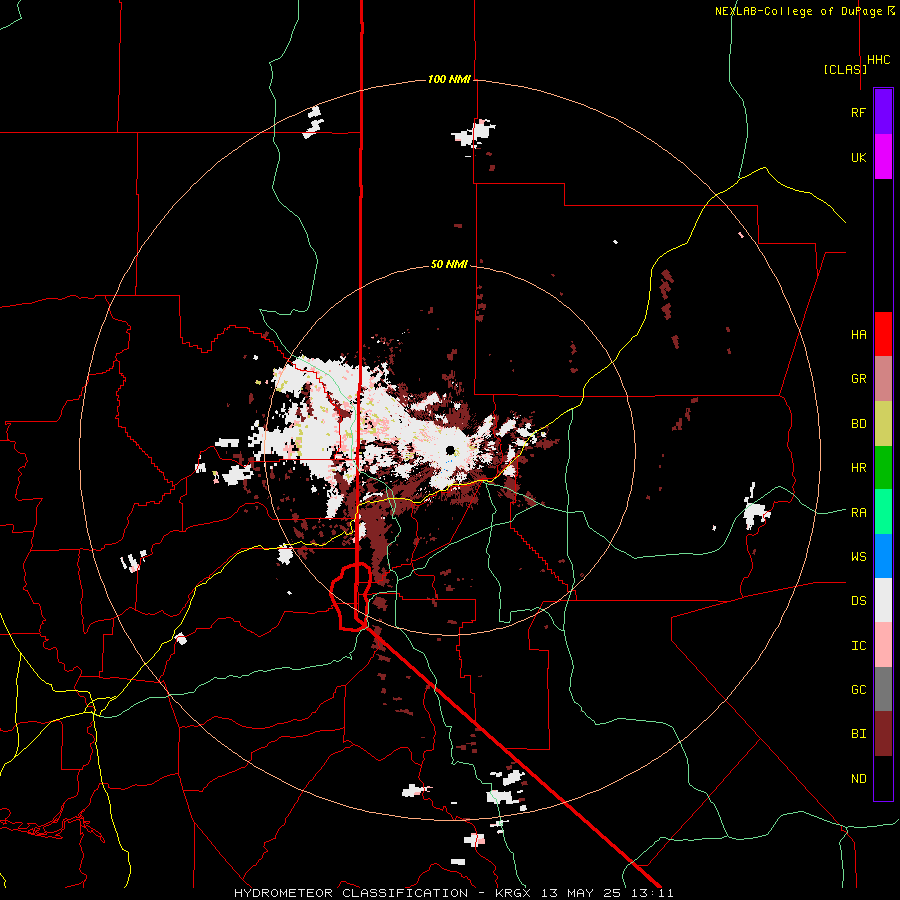
Task: Click the 100 NMI range ring label
Action: 449,79
